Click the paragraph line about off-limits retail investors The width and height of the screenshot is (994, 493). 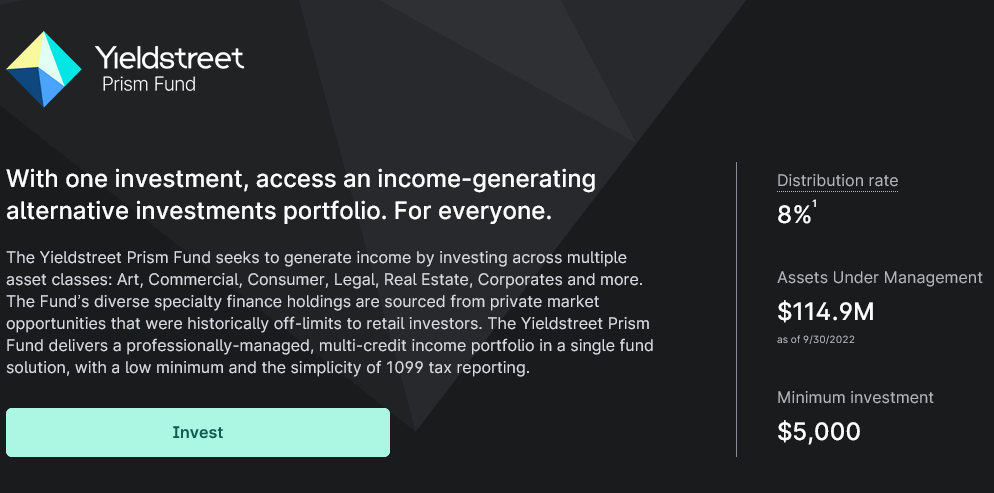[x=328, y=324]
